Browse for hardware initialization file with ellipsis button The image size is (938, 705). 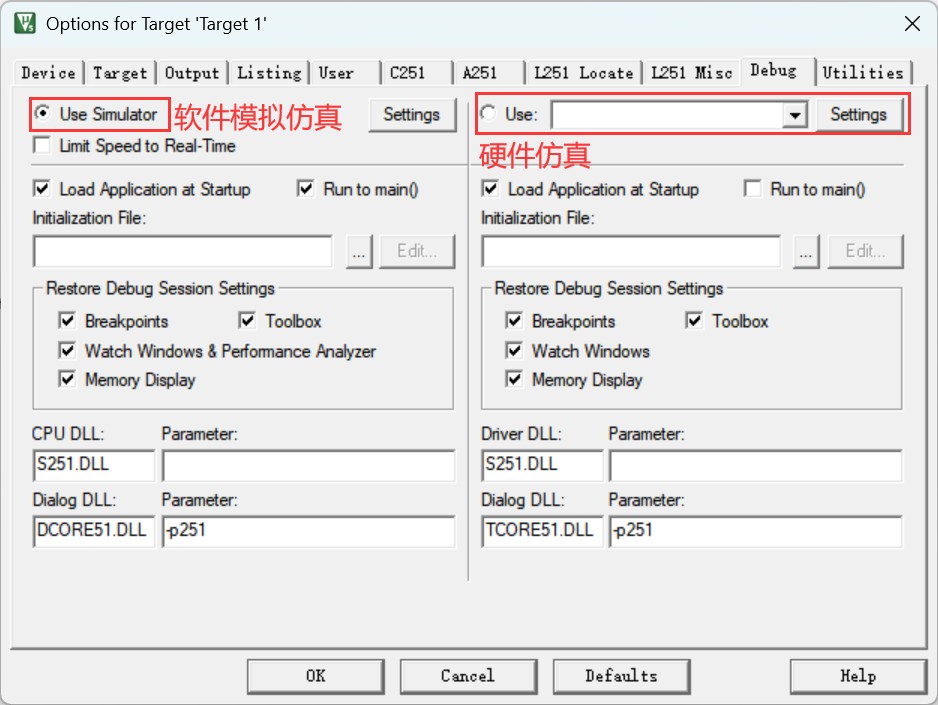click(x=806, y=251)
